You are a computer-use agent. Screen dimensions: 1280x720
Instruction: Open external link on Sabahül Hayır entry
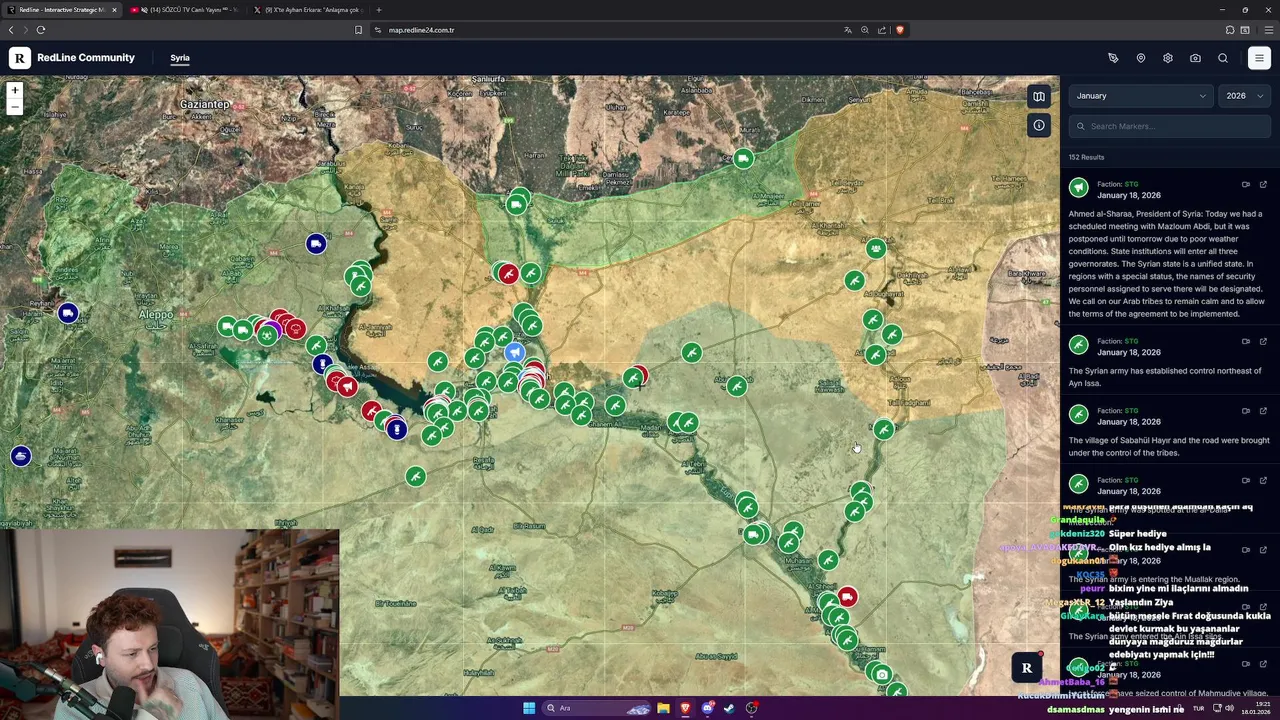point(1263,410)
